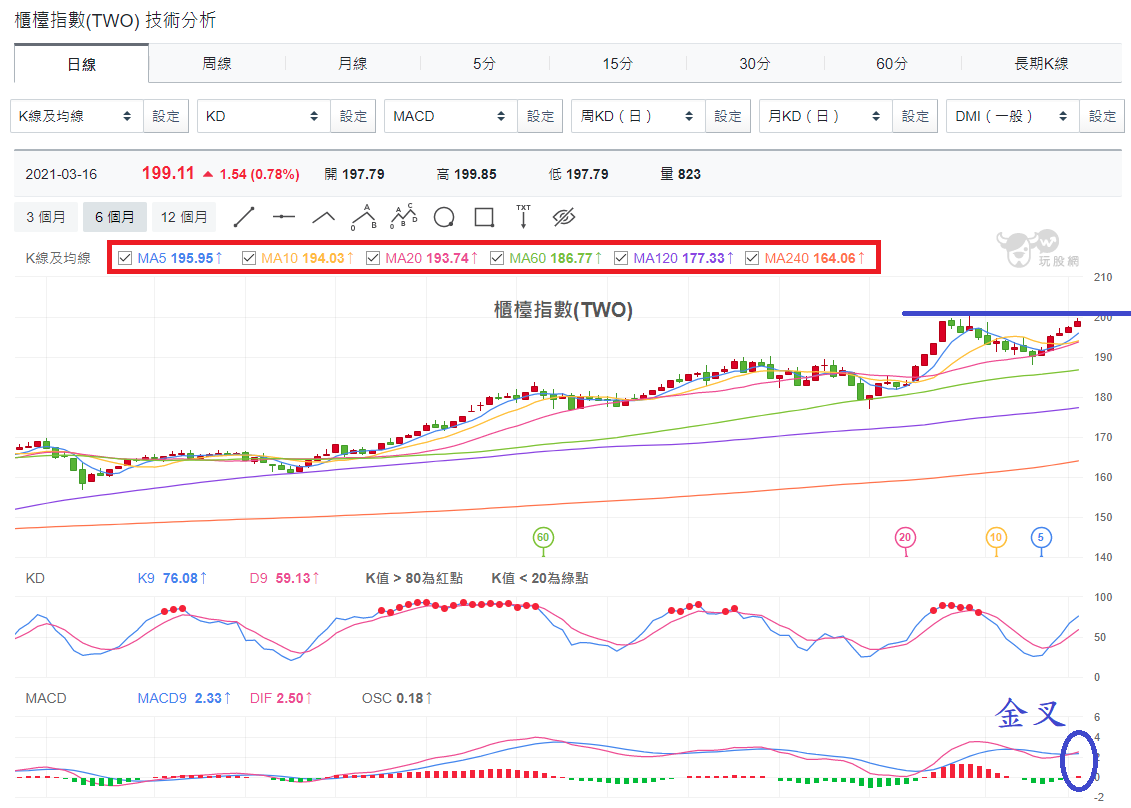1131x808 pixels.
Task: Open the K線及均線 indicator dropdown
Action: [x=76, y=116]
